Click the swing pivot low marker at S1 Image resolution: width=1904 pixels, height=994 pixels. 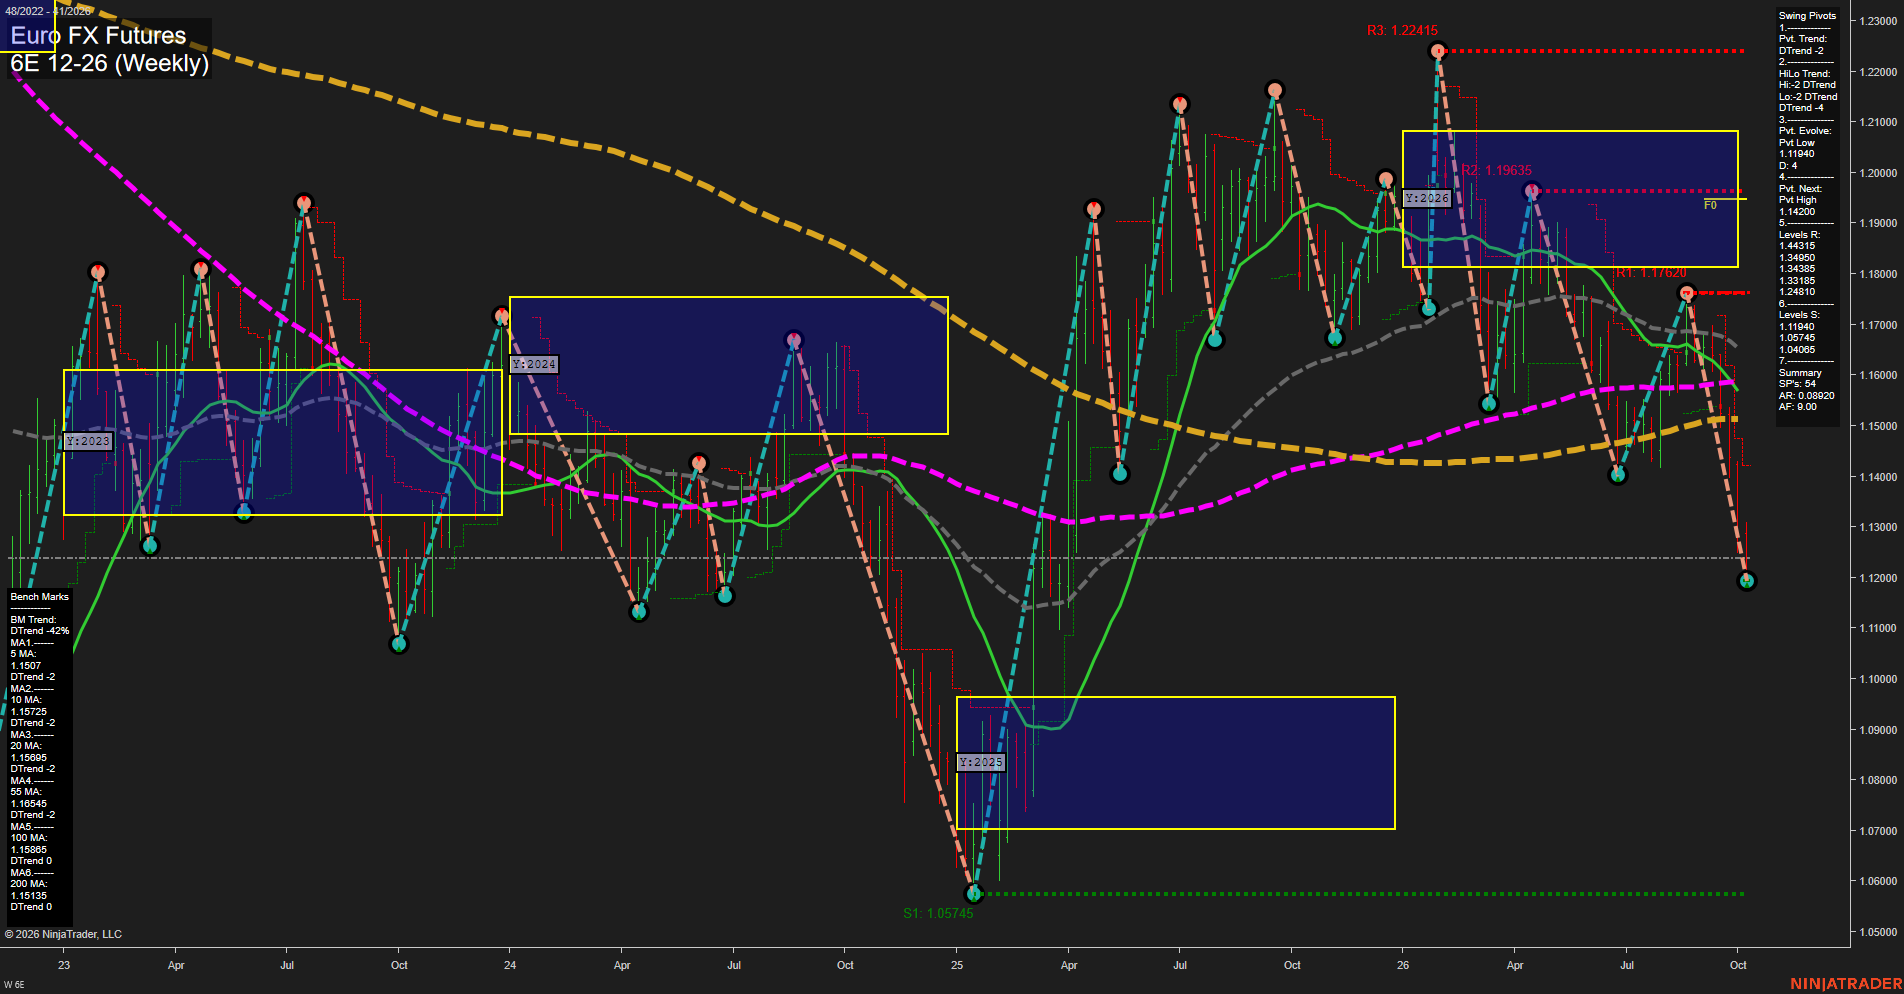974,893
